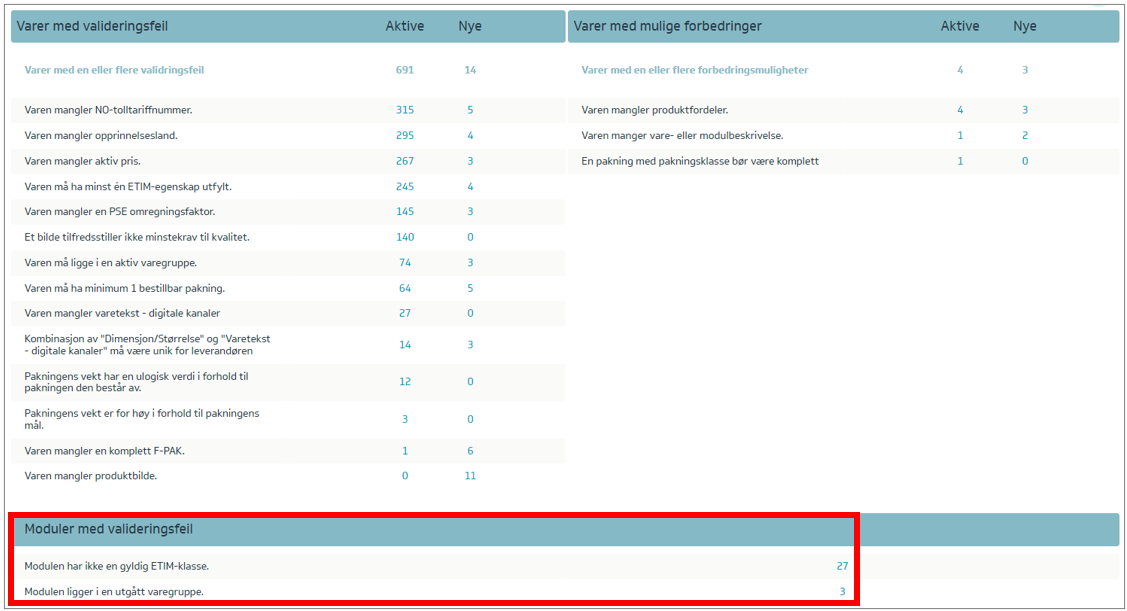This screenshot has width=1127, height=611.
Task: Click 'Varer med en eller flere forbedringsmuligheter' label
Action: coord(695,70)
